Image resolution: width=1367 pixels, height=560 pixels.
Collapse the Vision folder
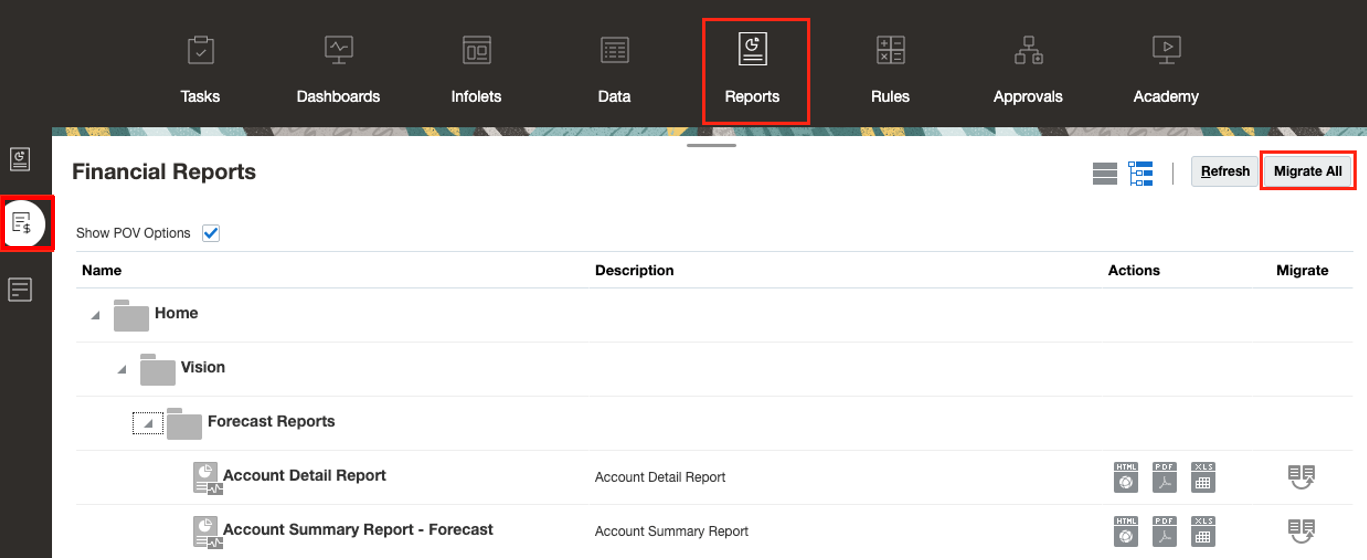pyautogui.click(x=122, y=369)
